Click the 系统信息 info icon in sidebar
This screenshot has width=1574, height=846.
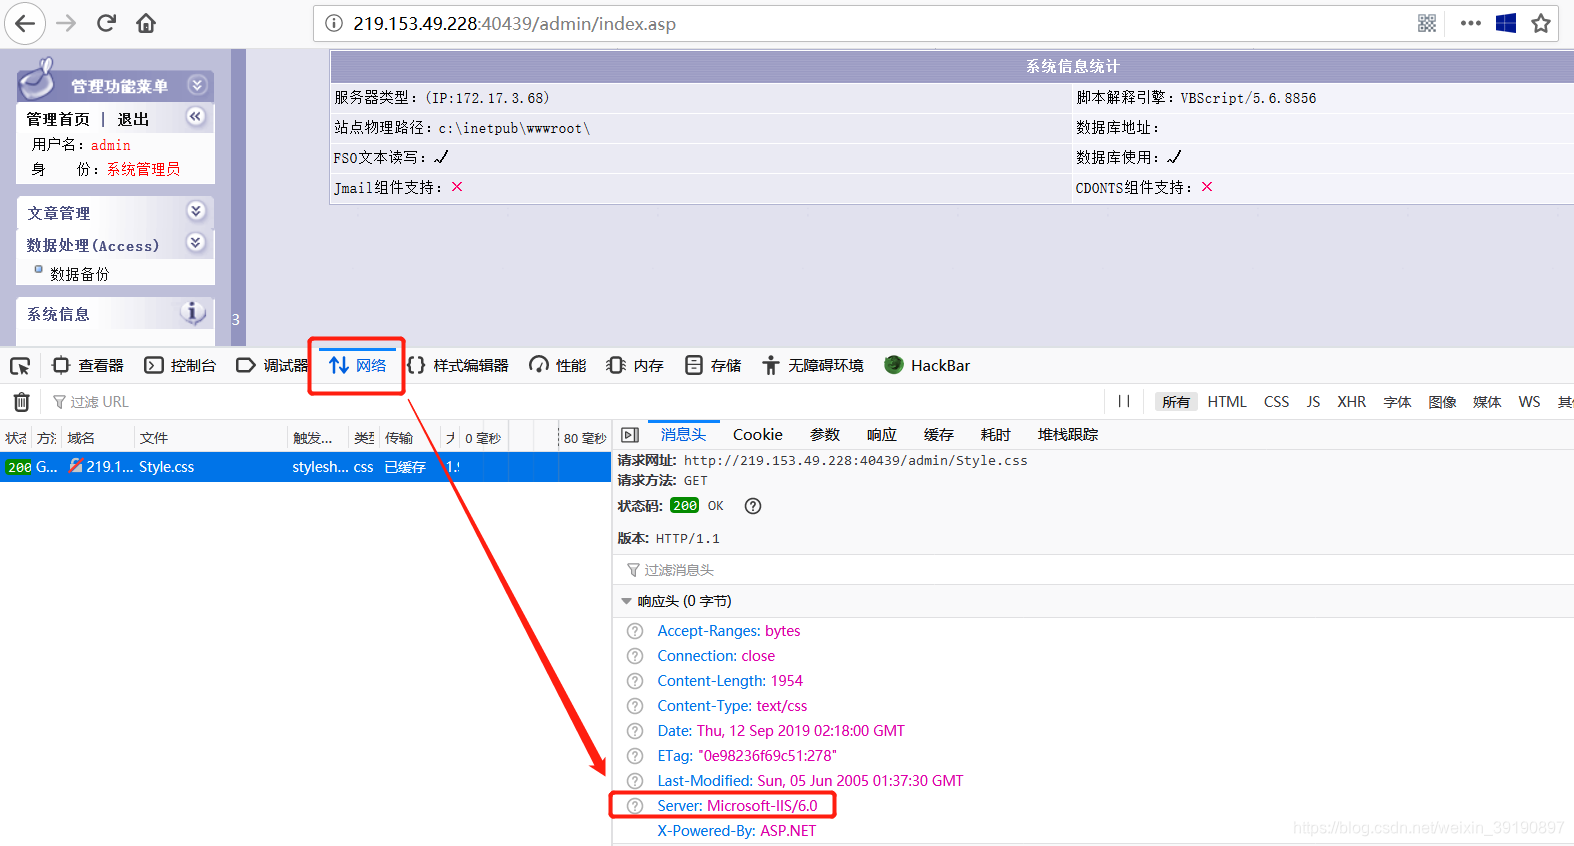(193, 313)
